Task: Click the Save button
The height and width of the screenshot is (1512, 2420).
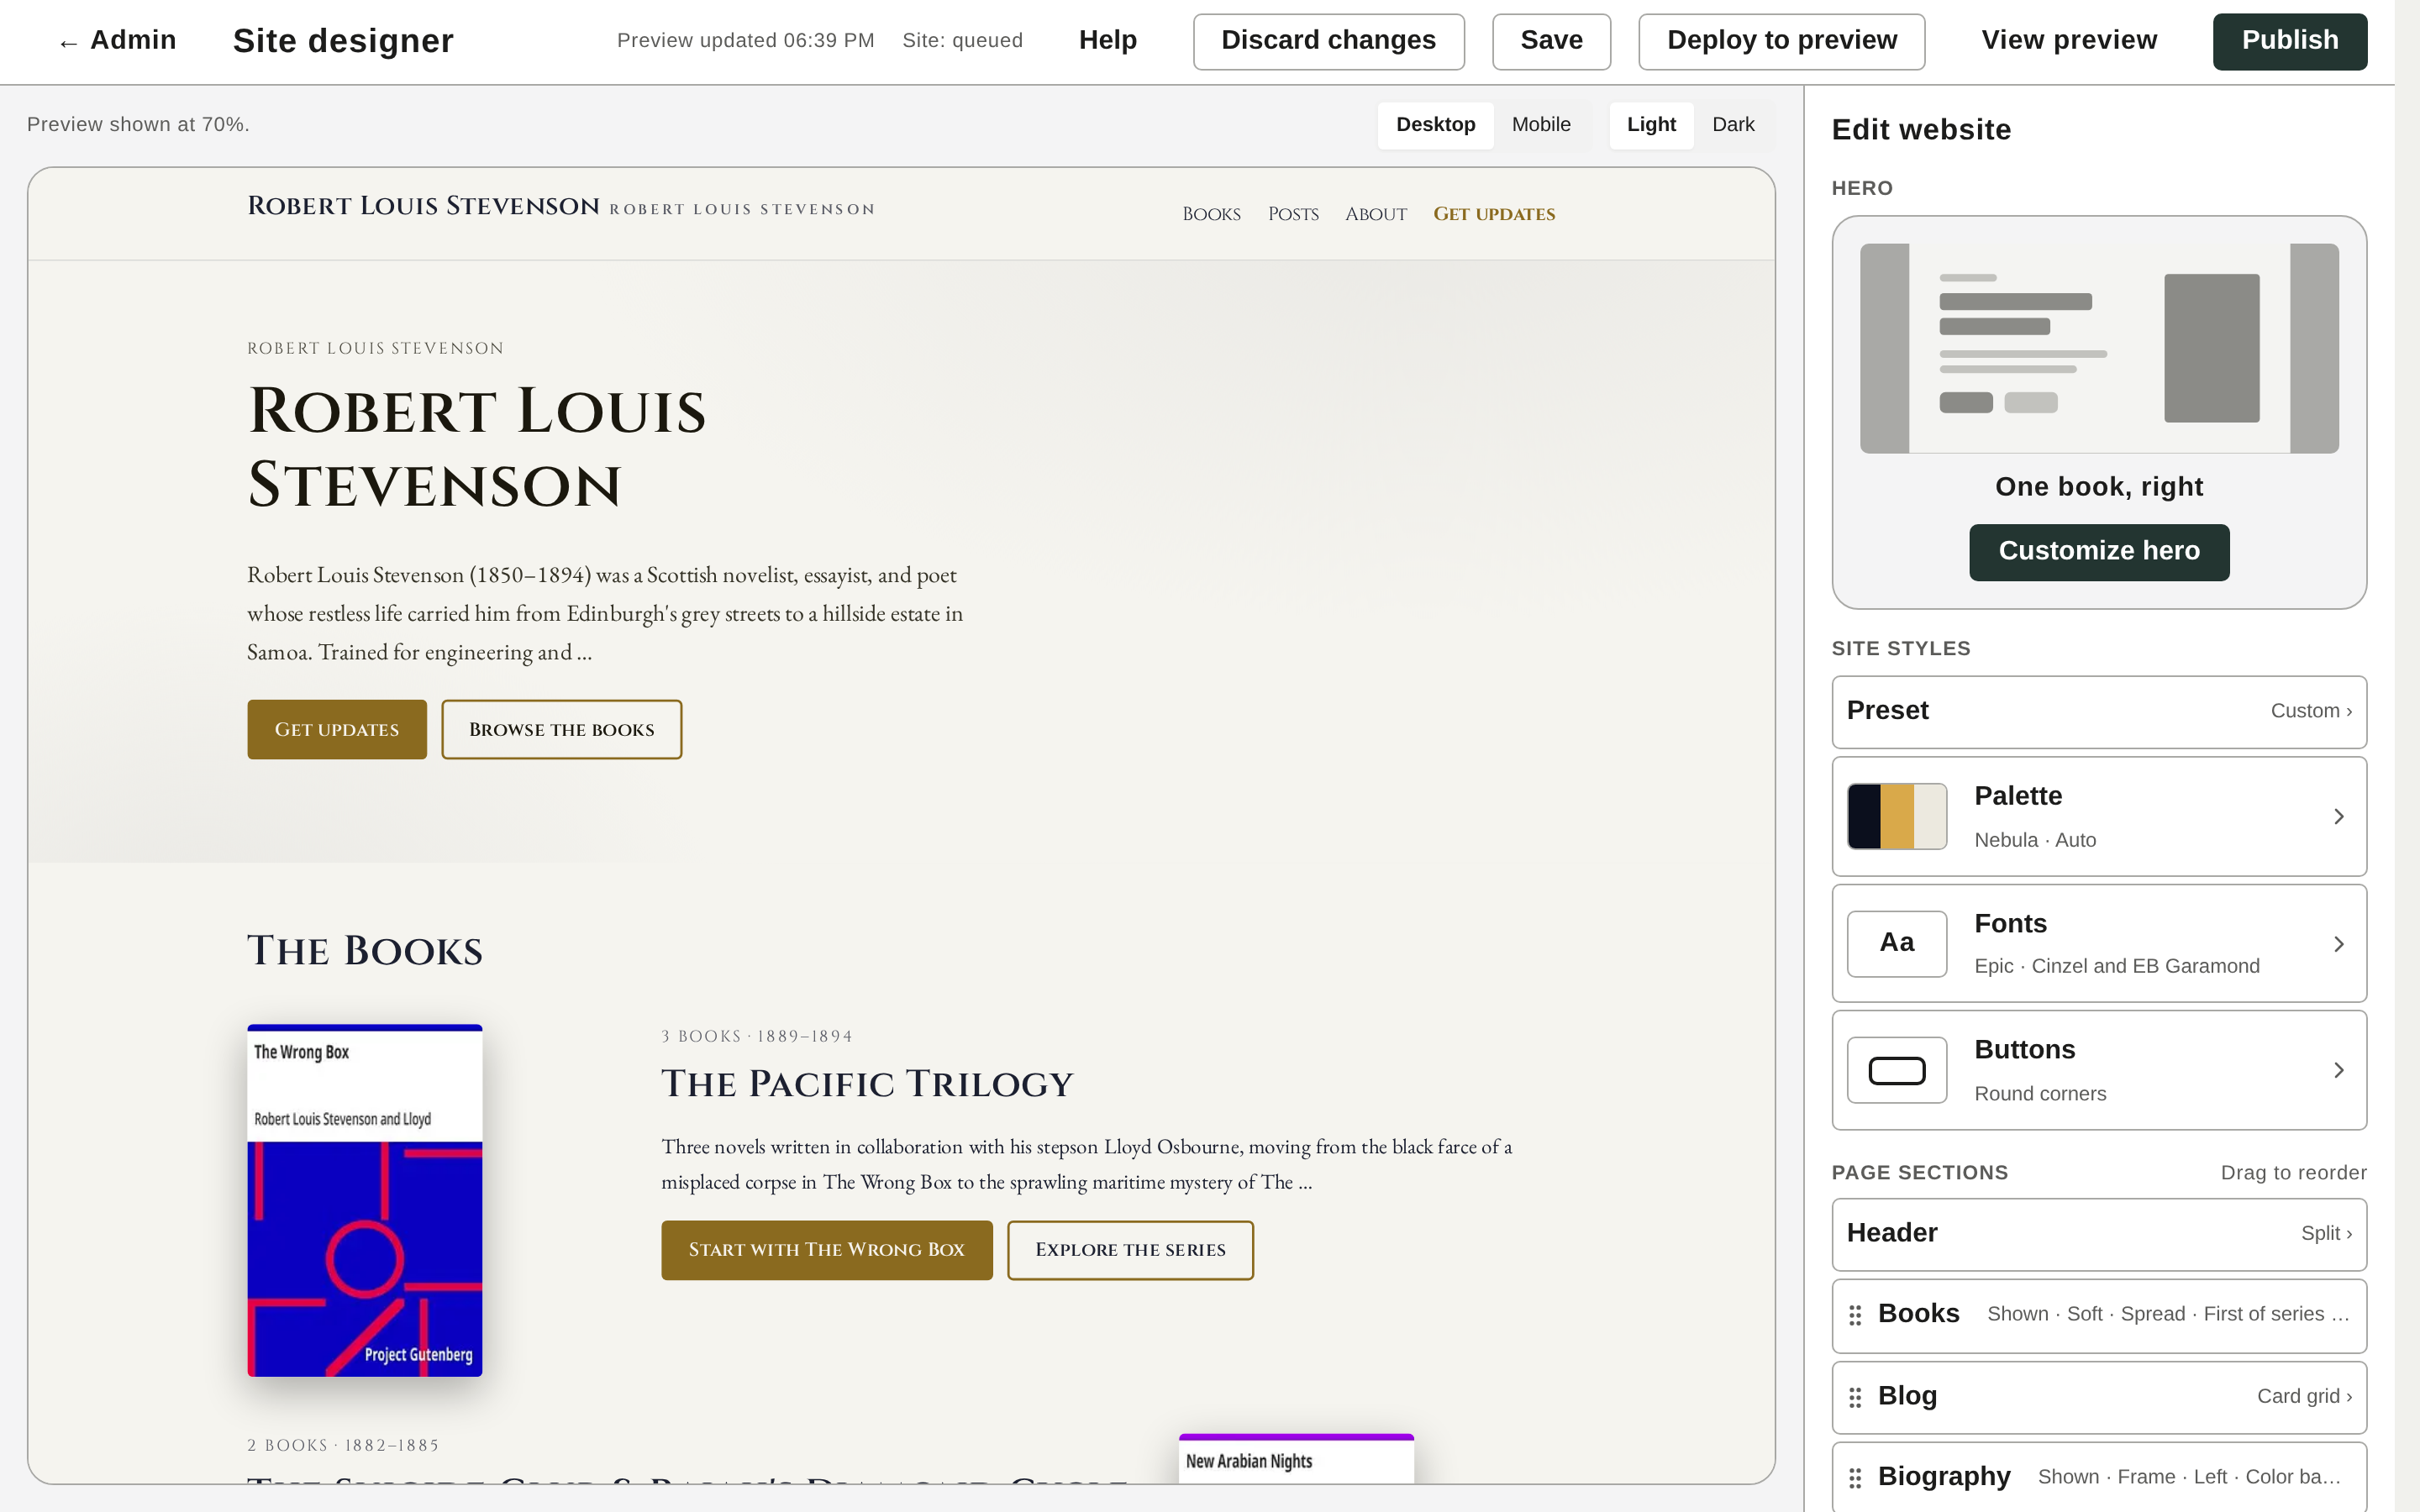Action: pos(1551,41)
